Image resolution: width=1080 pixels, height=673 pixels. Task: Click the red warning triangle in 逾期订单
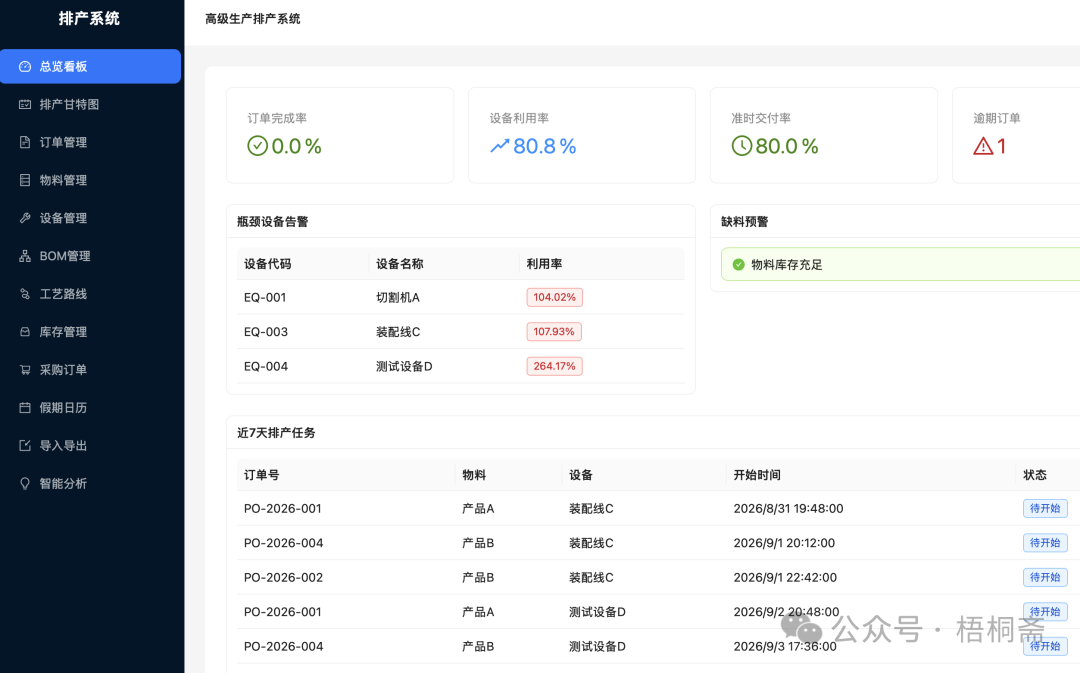983,146
